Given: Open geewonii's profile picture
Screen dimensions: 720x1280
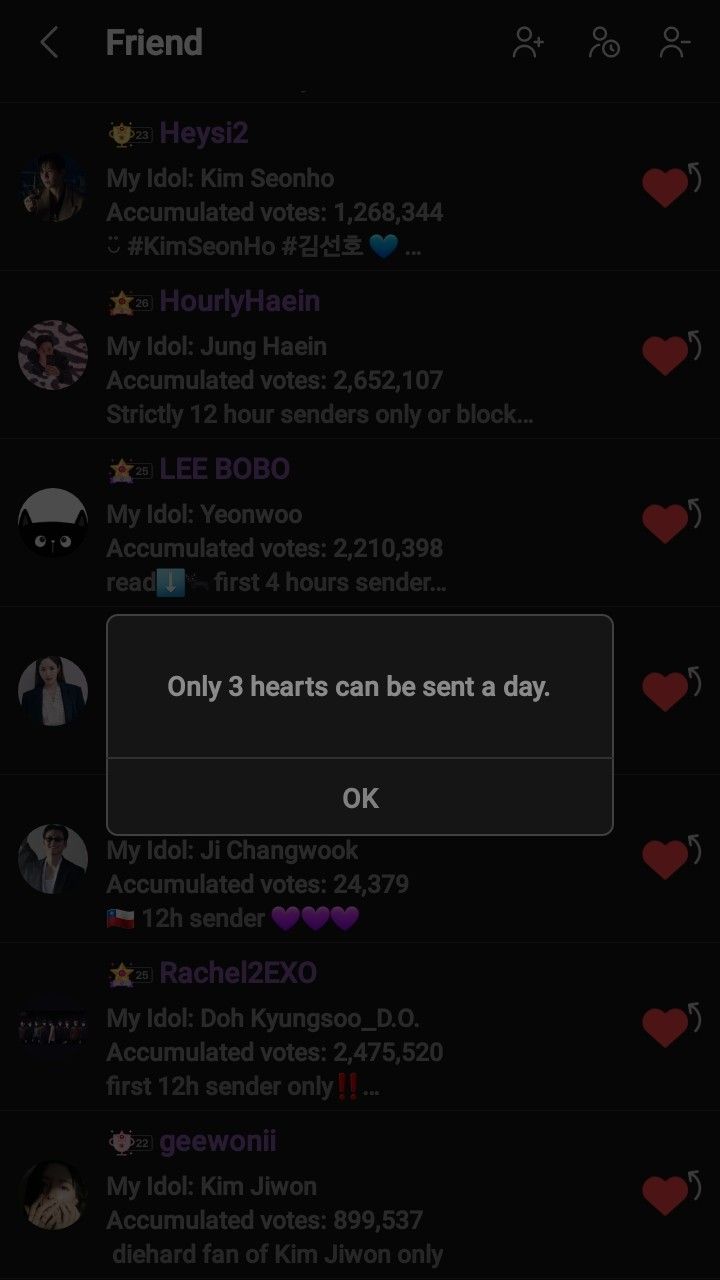Looking at the screenshot, I should pos(53,1195).
